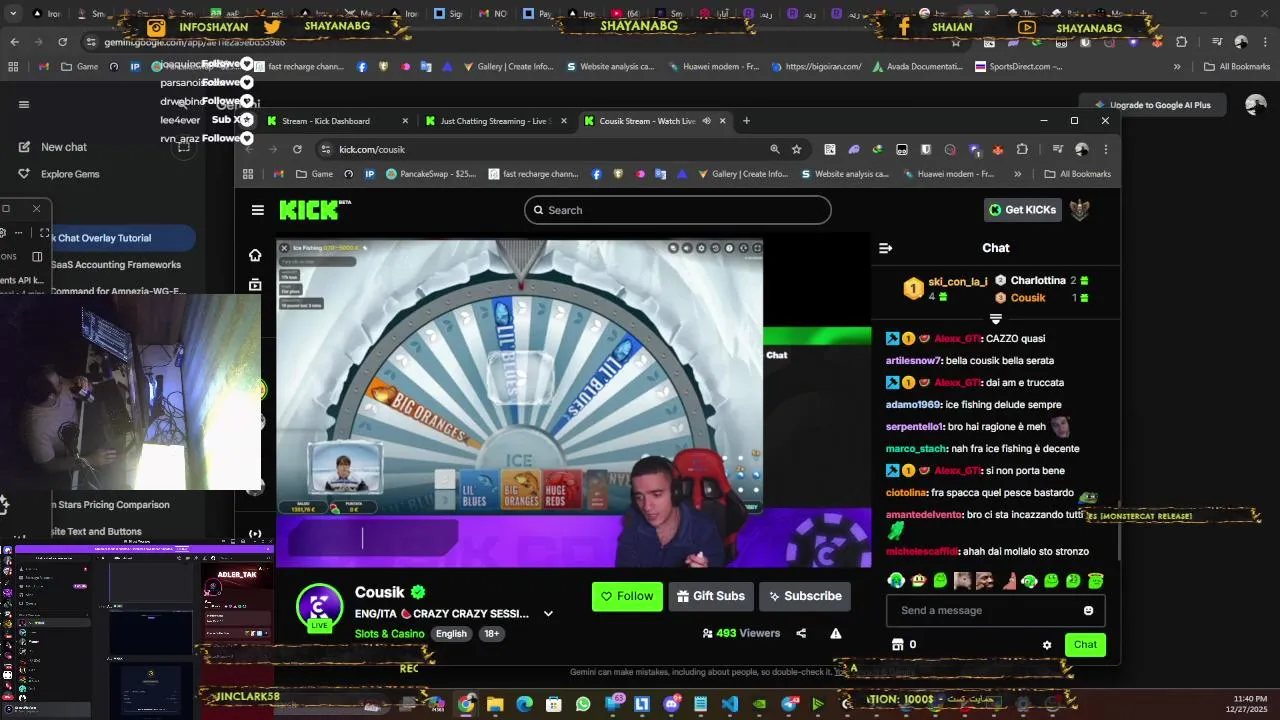Open Slots & Casino category link
Viewport: 1280px width, 720px height.
pyautogui.click(x=390, y=634)
